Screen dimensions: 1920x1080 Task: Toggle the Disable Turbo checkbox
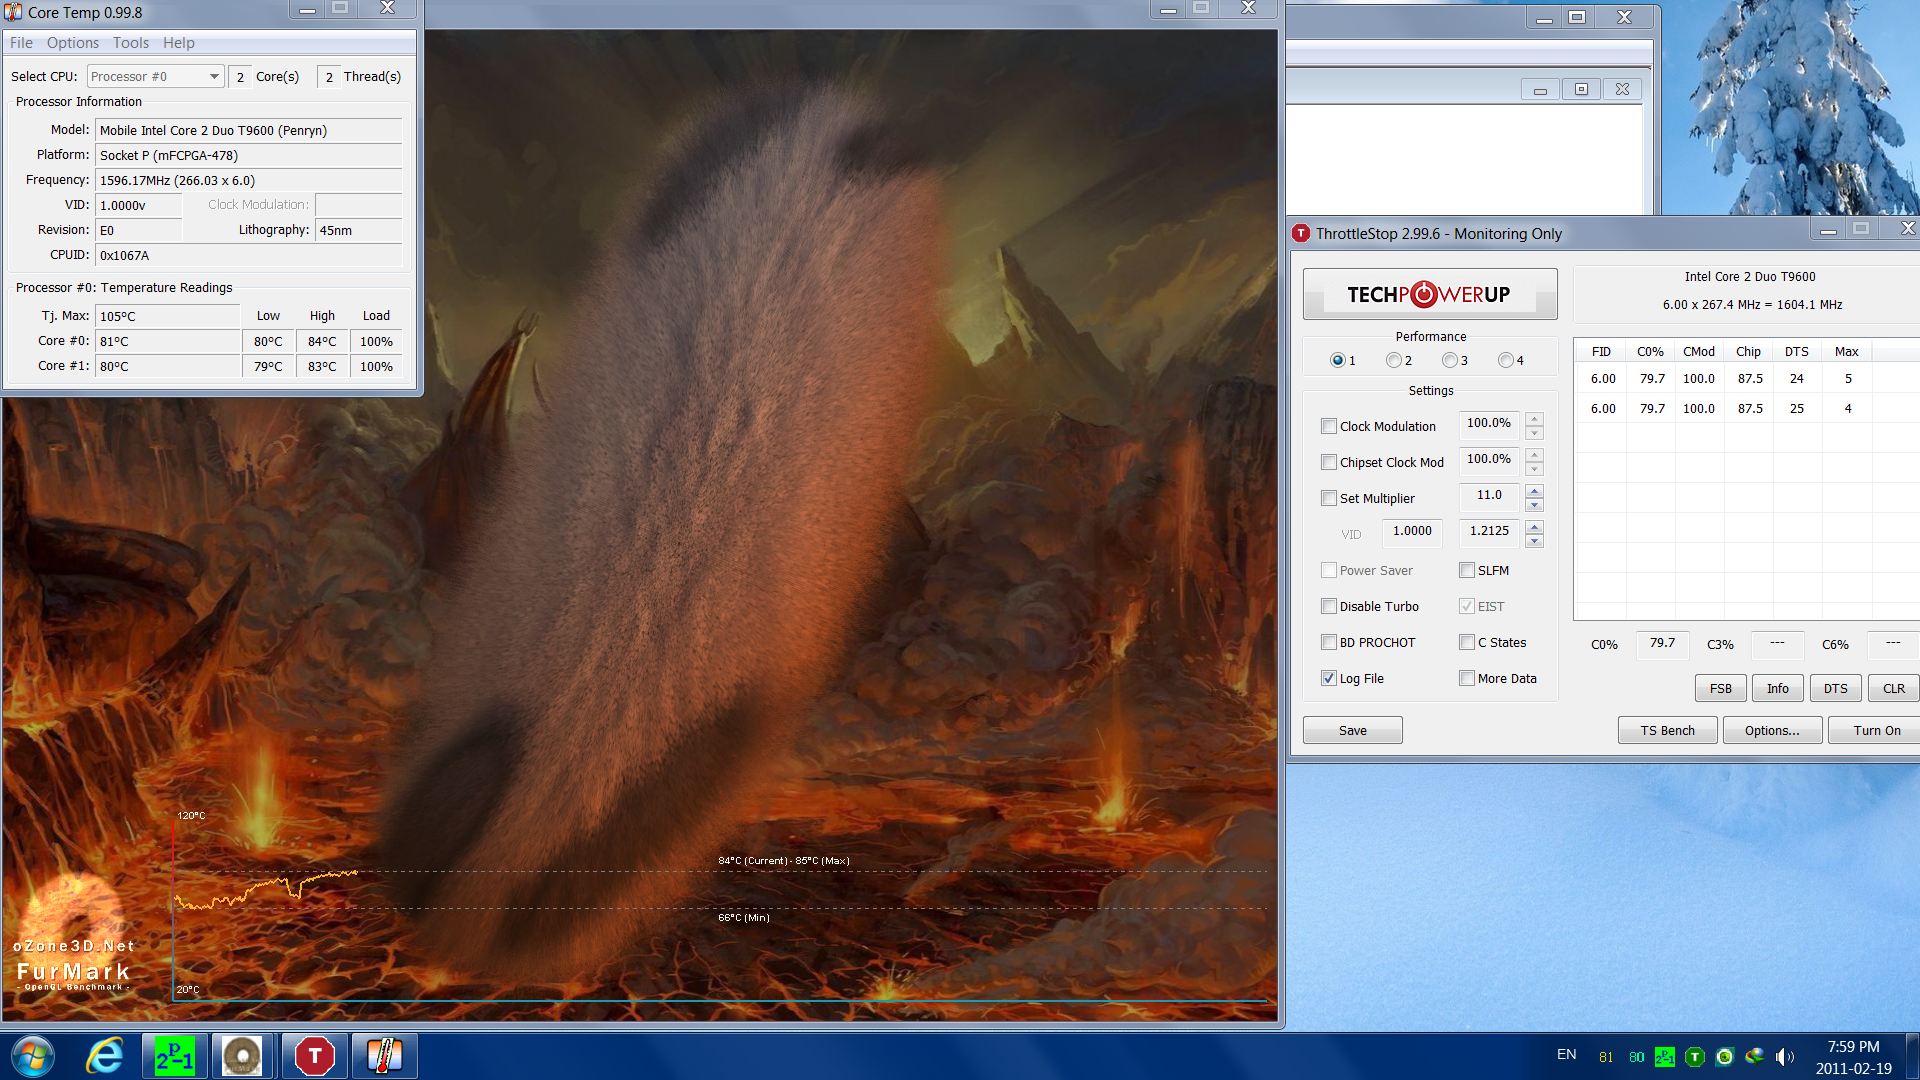1329,606
